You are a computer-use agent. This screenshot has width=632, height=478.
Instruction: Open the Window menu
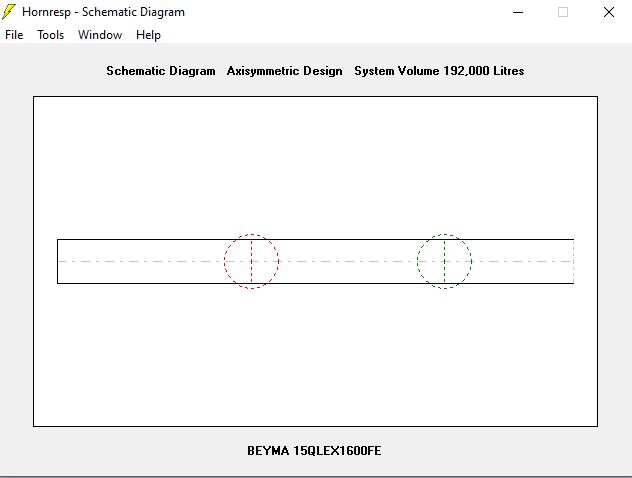(x=100, y=35)
